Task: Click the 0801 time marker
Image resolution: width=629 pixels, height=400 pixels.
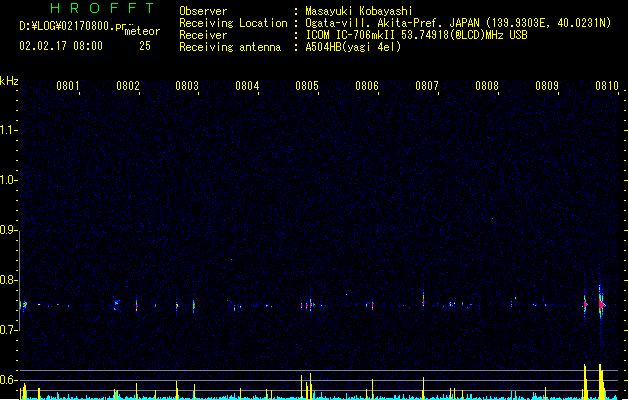Action: [67, 86]
